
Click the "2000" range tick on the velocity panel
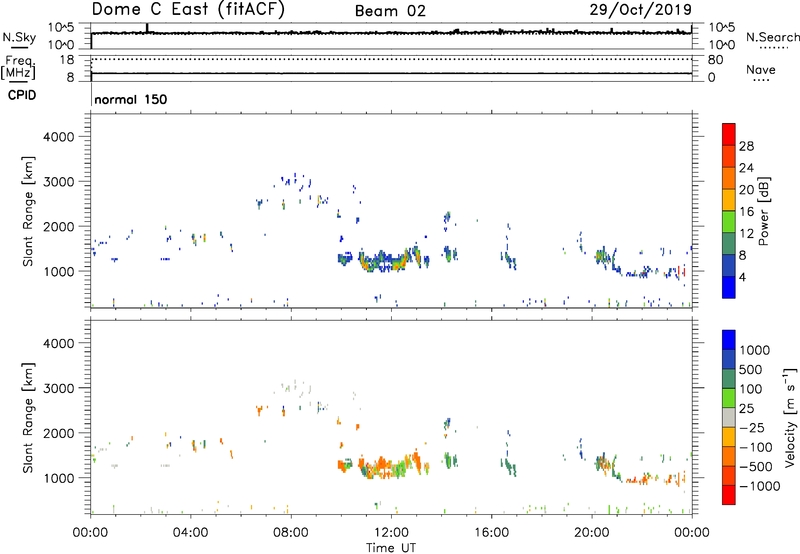pyautogui.click(x=59, y=433)
